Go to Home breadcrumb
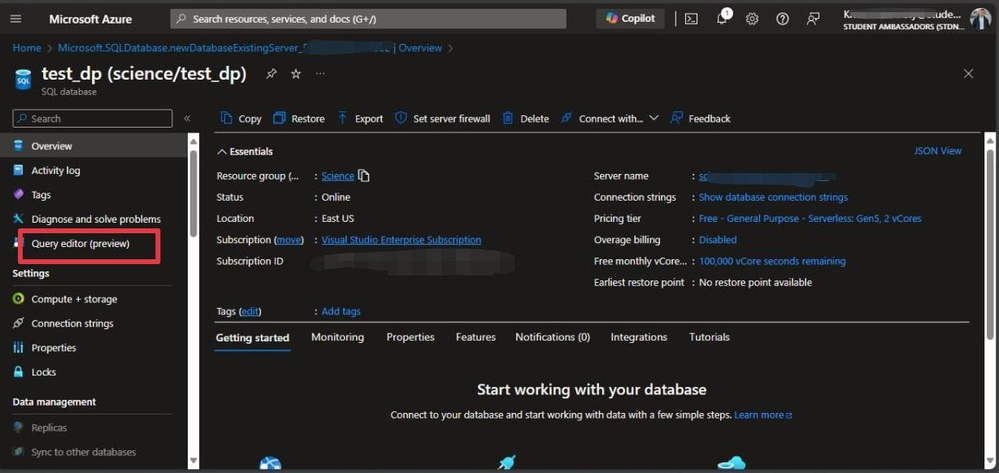The image size is (999, 473). coord(27,48)
